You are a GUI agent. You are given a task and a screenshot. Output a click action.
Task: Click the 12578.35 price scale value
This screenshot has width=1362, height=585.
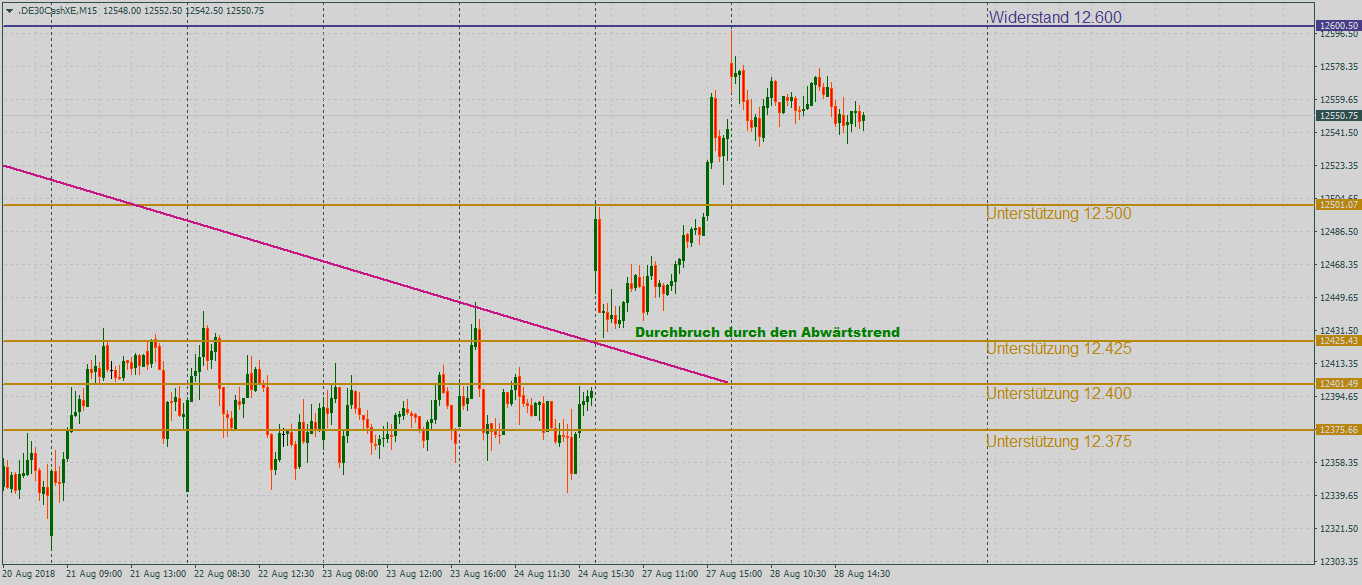coord(1339,67)
